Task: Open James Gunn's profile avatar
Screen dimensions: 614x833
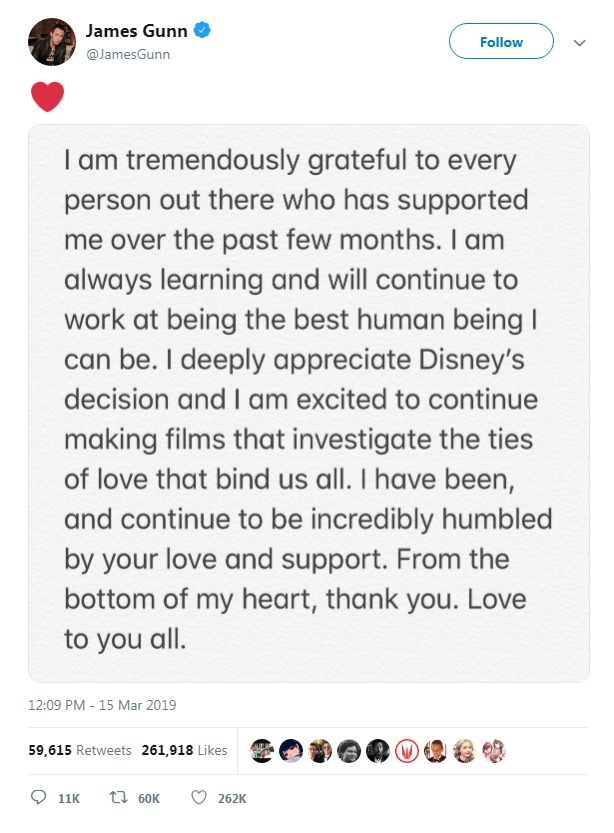Action: pos(52,42)
